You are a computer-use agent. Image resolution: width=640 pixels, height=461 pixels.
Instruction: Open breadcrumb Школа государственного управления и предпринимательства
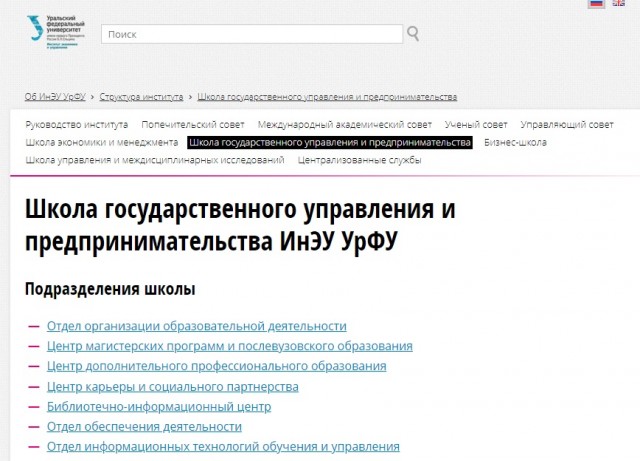pos(327,97)
